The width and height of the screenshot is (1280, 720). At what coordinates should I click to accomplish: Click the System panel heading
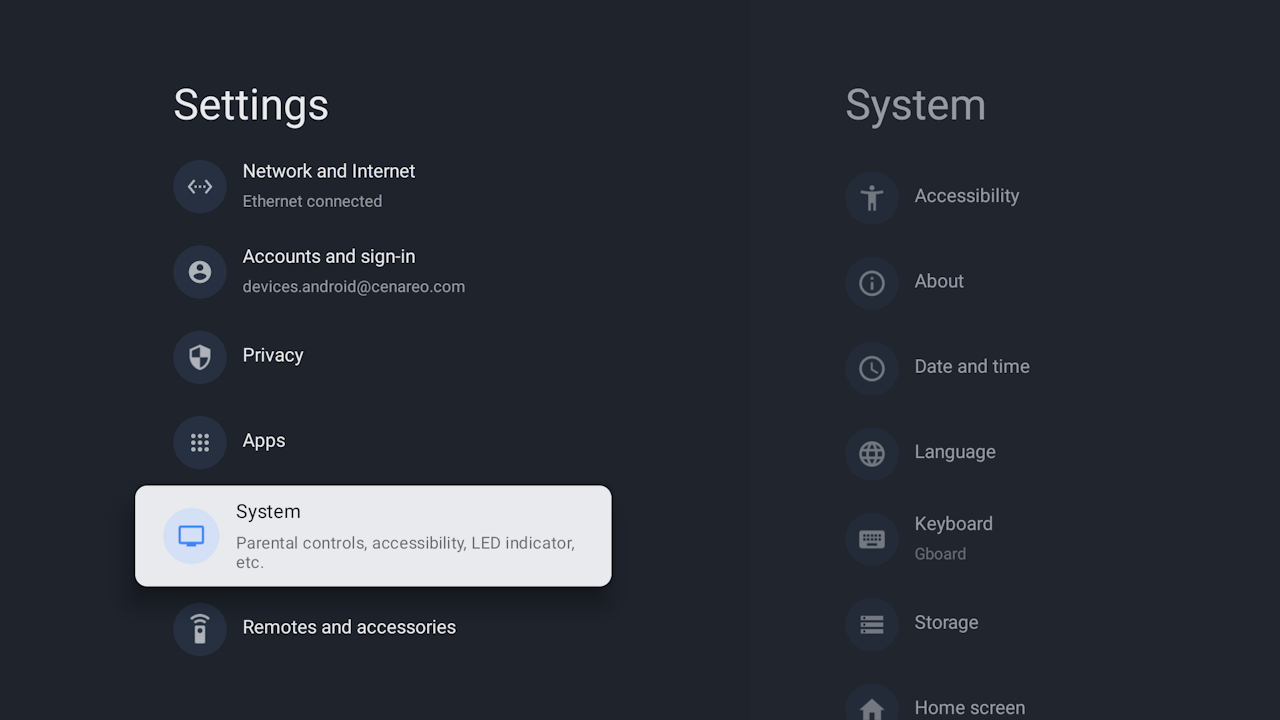point(916,105)
